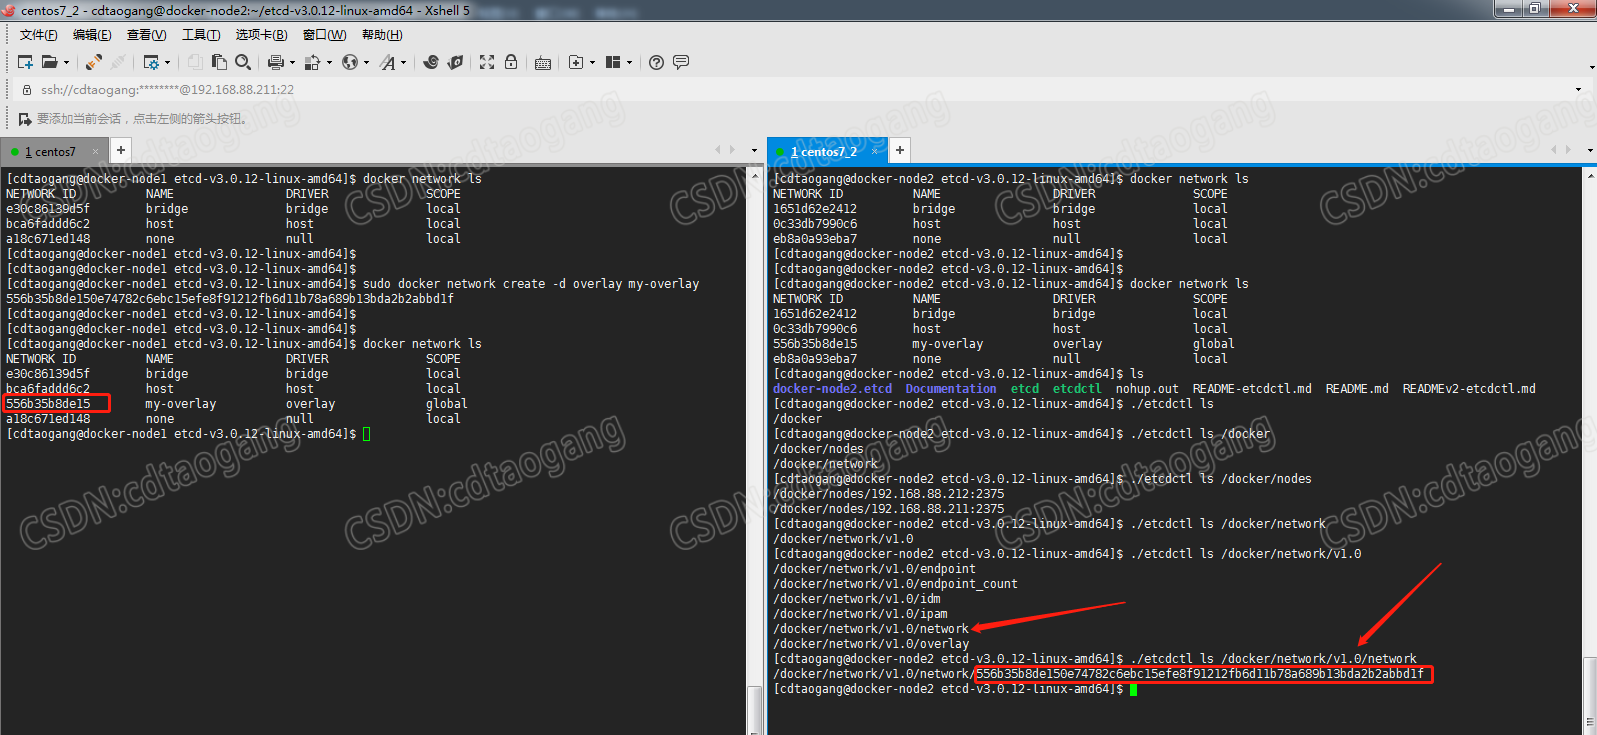Expand the globe encoding dropdown arrow

click(x=366, y=62)
